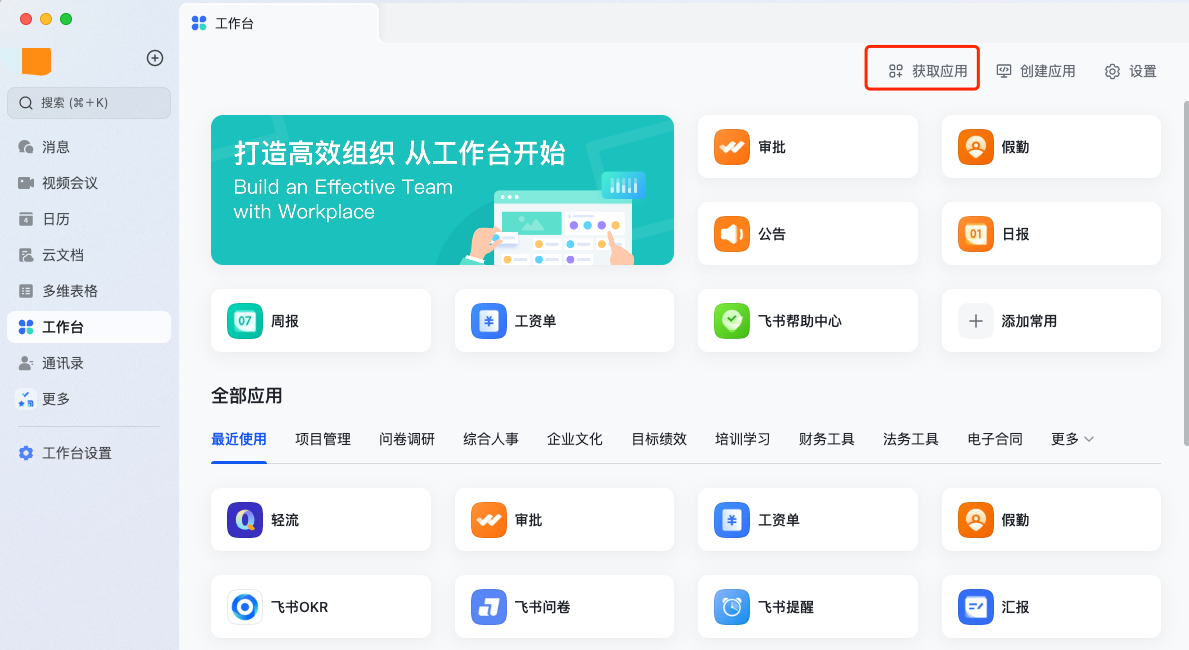Open 日报 daily report app

click(1051, 234)
